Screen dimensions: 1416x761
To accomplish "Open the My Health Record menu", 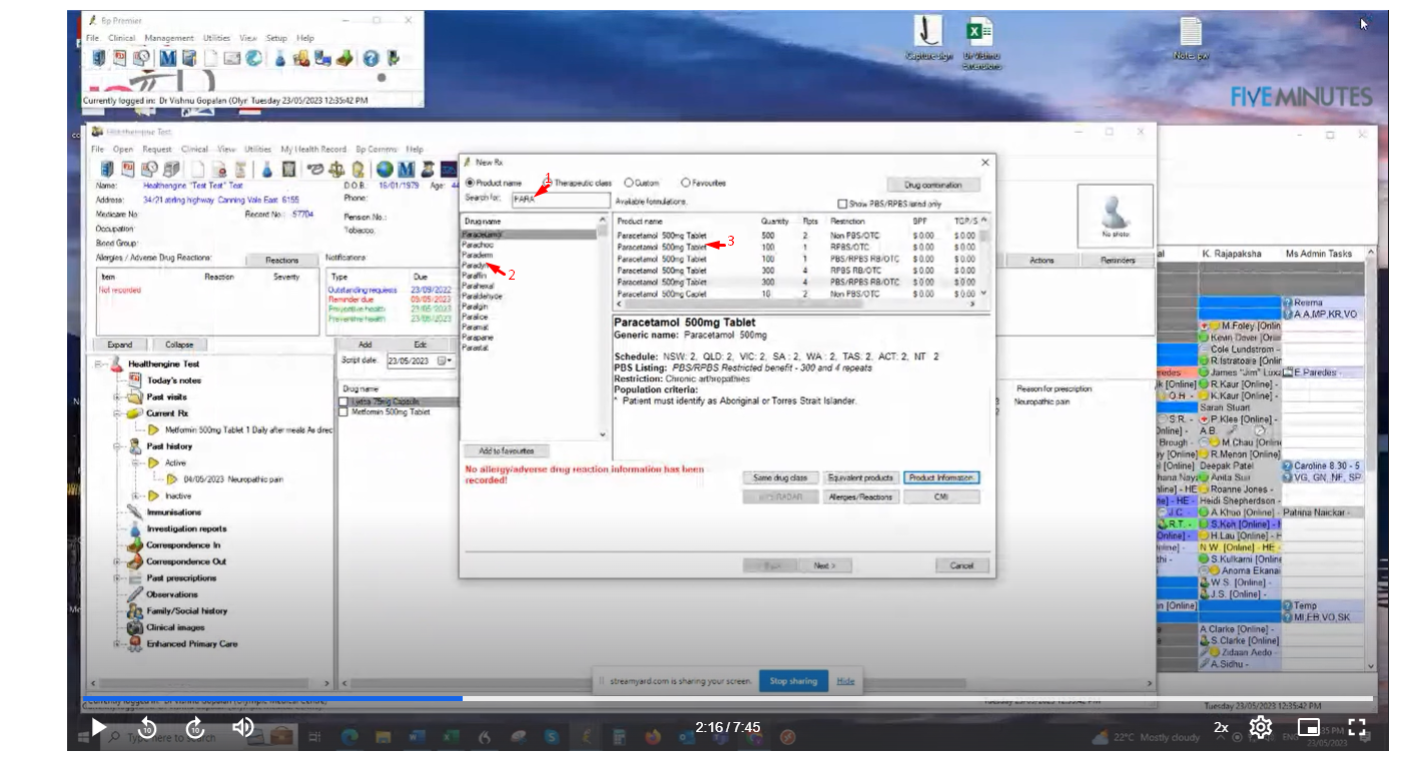I will 313,149.
